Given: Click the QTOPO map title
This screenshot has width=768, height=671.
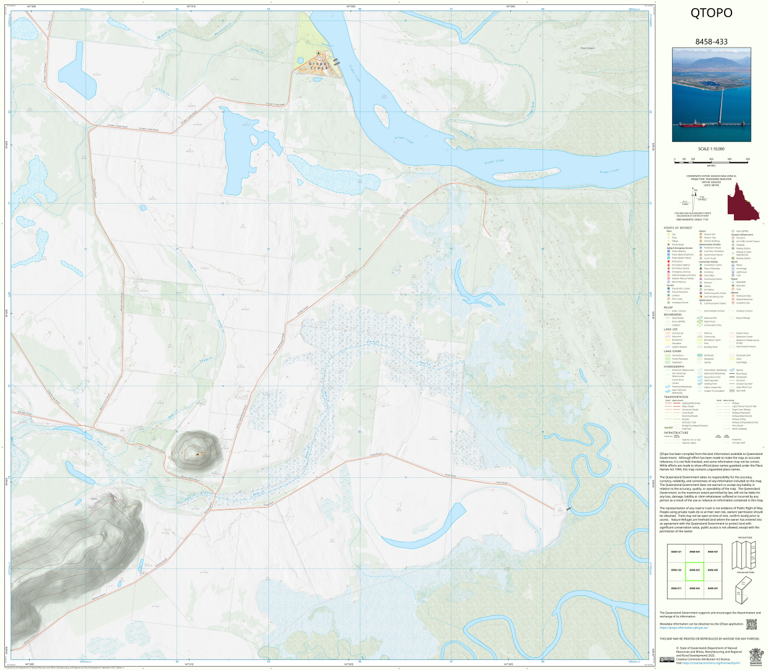Looking at the screenshot, I should tap(711, 13).
